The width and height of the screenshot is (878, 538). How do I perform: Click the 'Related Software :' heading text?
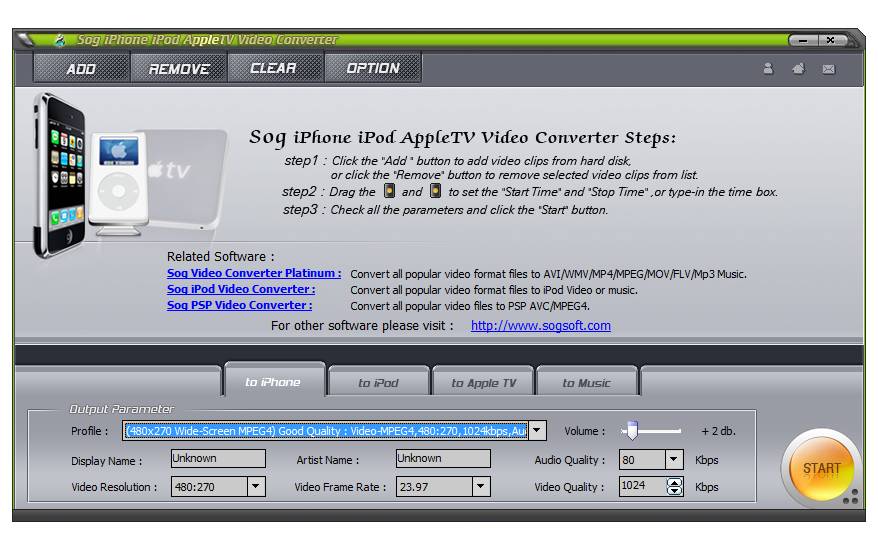tap(221, 256)
